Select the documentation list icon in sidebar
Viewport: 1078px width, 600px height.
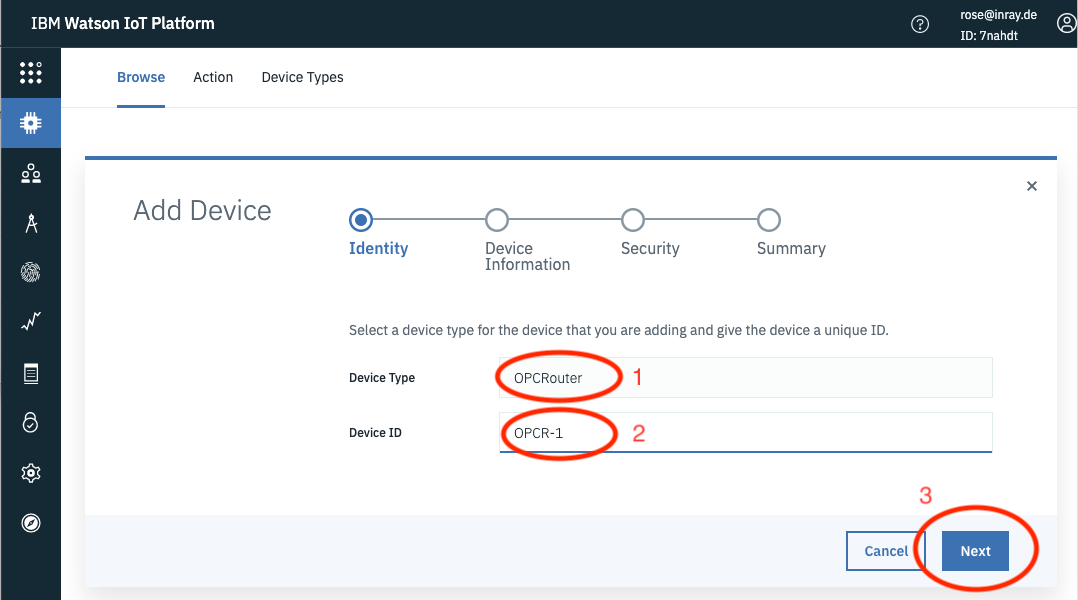pos(30,372)
